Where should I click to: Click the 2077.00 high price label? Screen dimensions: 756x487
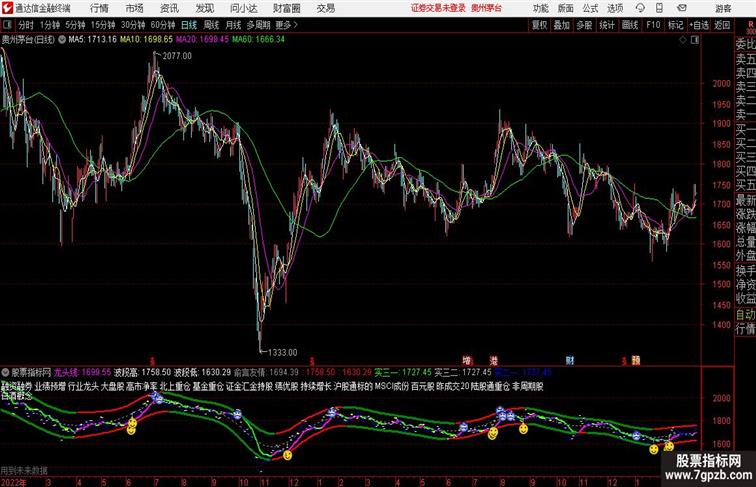(177, 56)
